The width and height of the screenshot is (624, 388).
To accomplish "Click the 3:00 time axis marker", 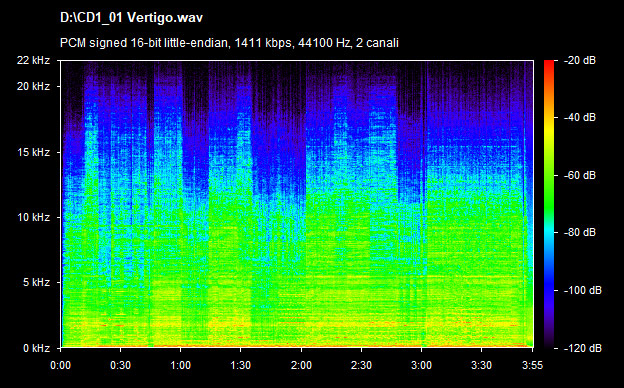I will (x=421, y=365).
